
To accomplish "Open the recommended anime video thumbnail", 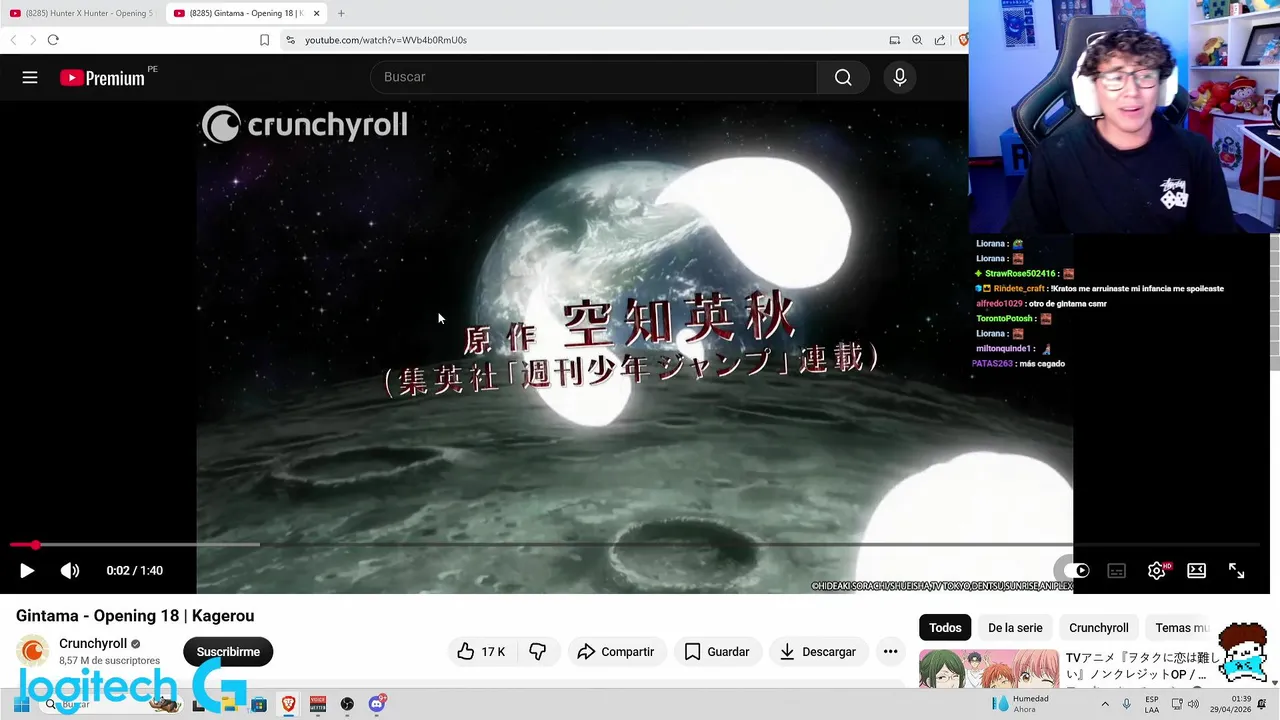I will [989, 668].
